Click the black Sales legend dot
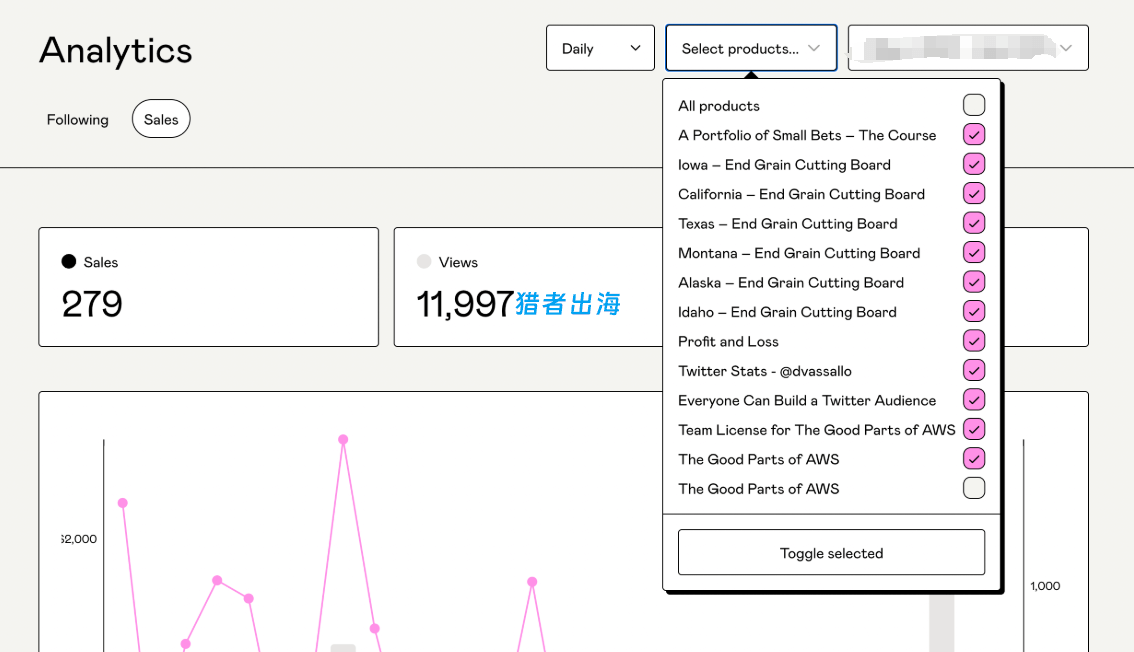Image resolution: width=1134 pixels, height=652 pixels. [x=69, y=262]
